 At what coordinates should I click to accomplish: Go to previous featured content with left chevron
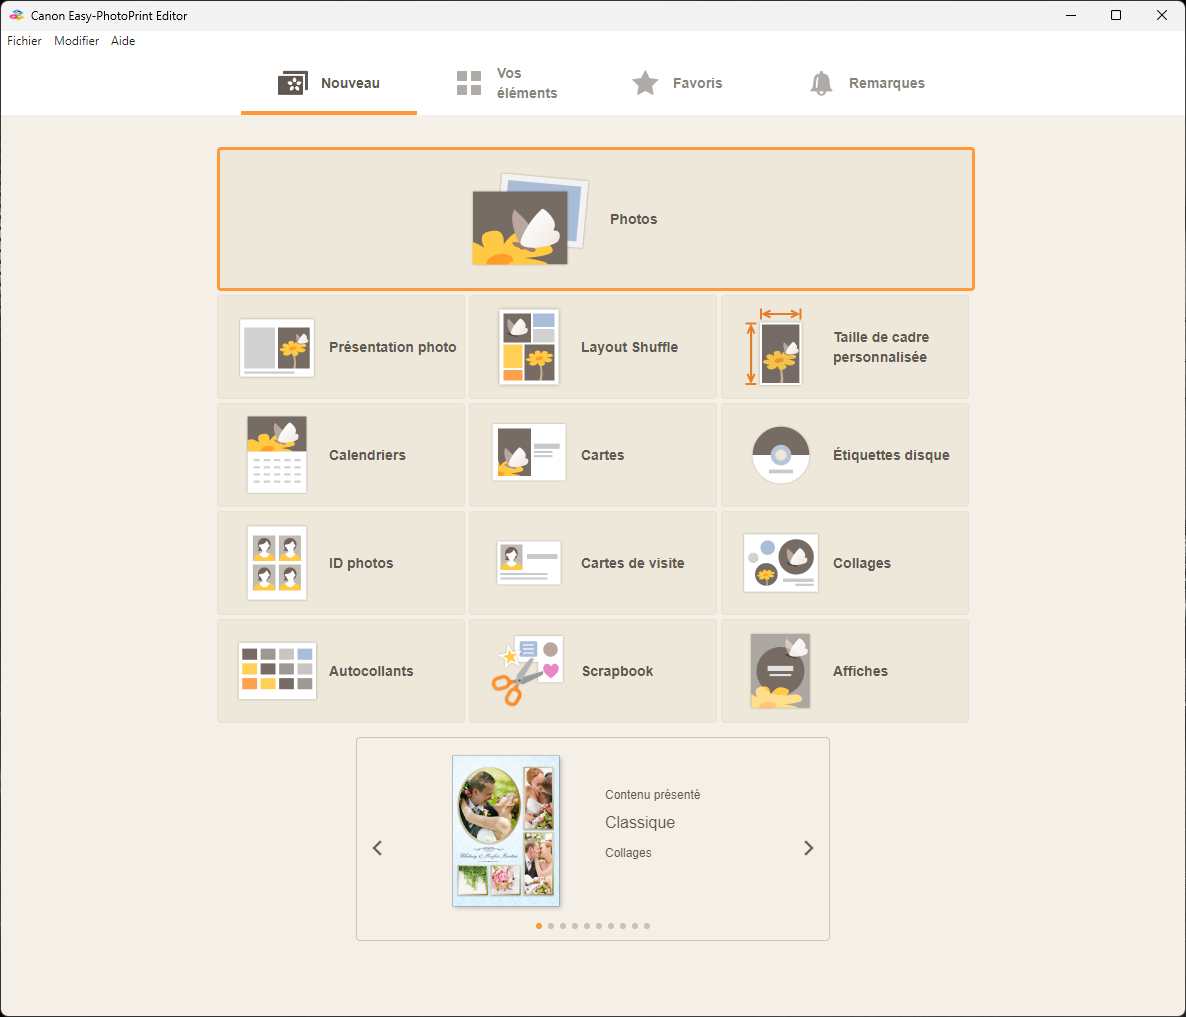[377, 848]
